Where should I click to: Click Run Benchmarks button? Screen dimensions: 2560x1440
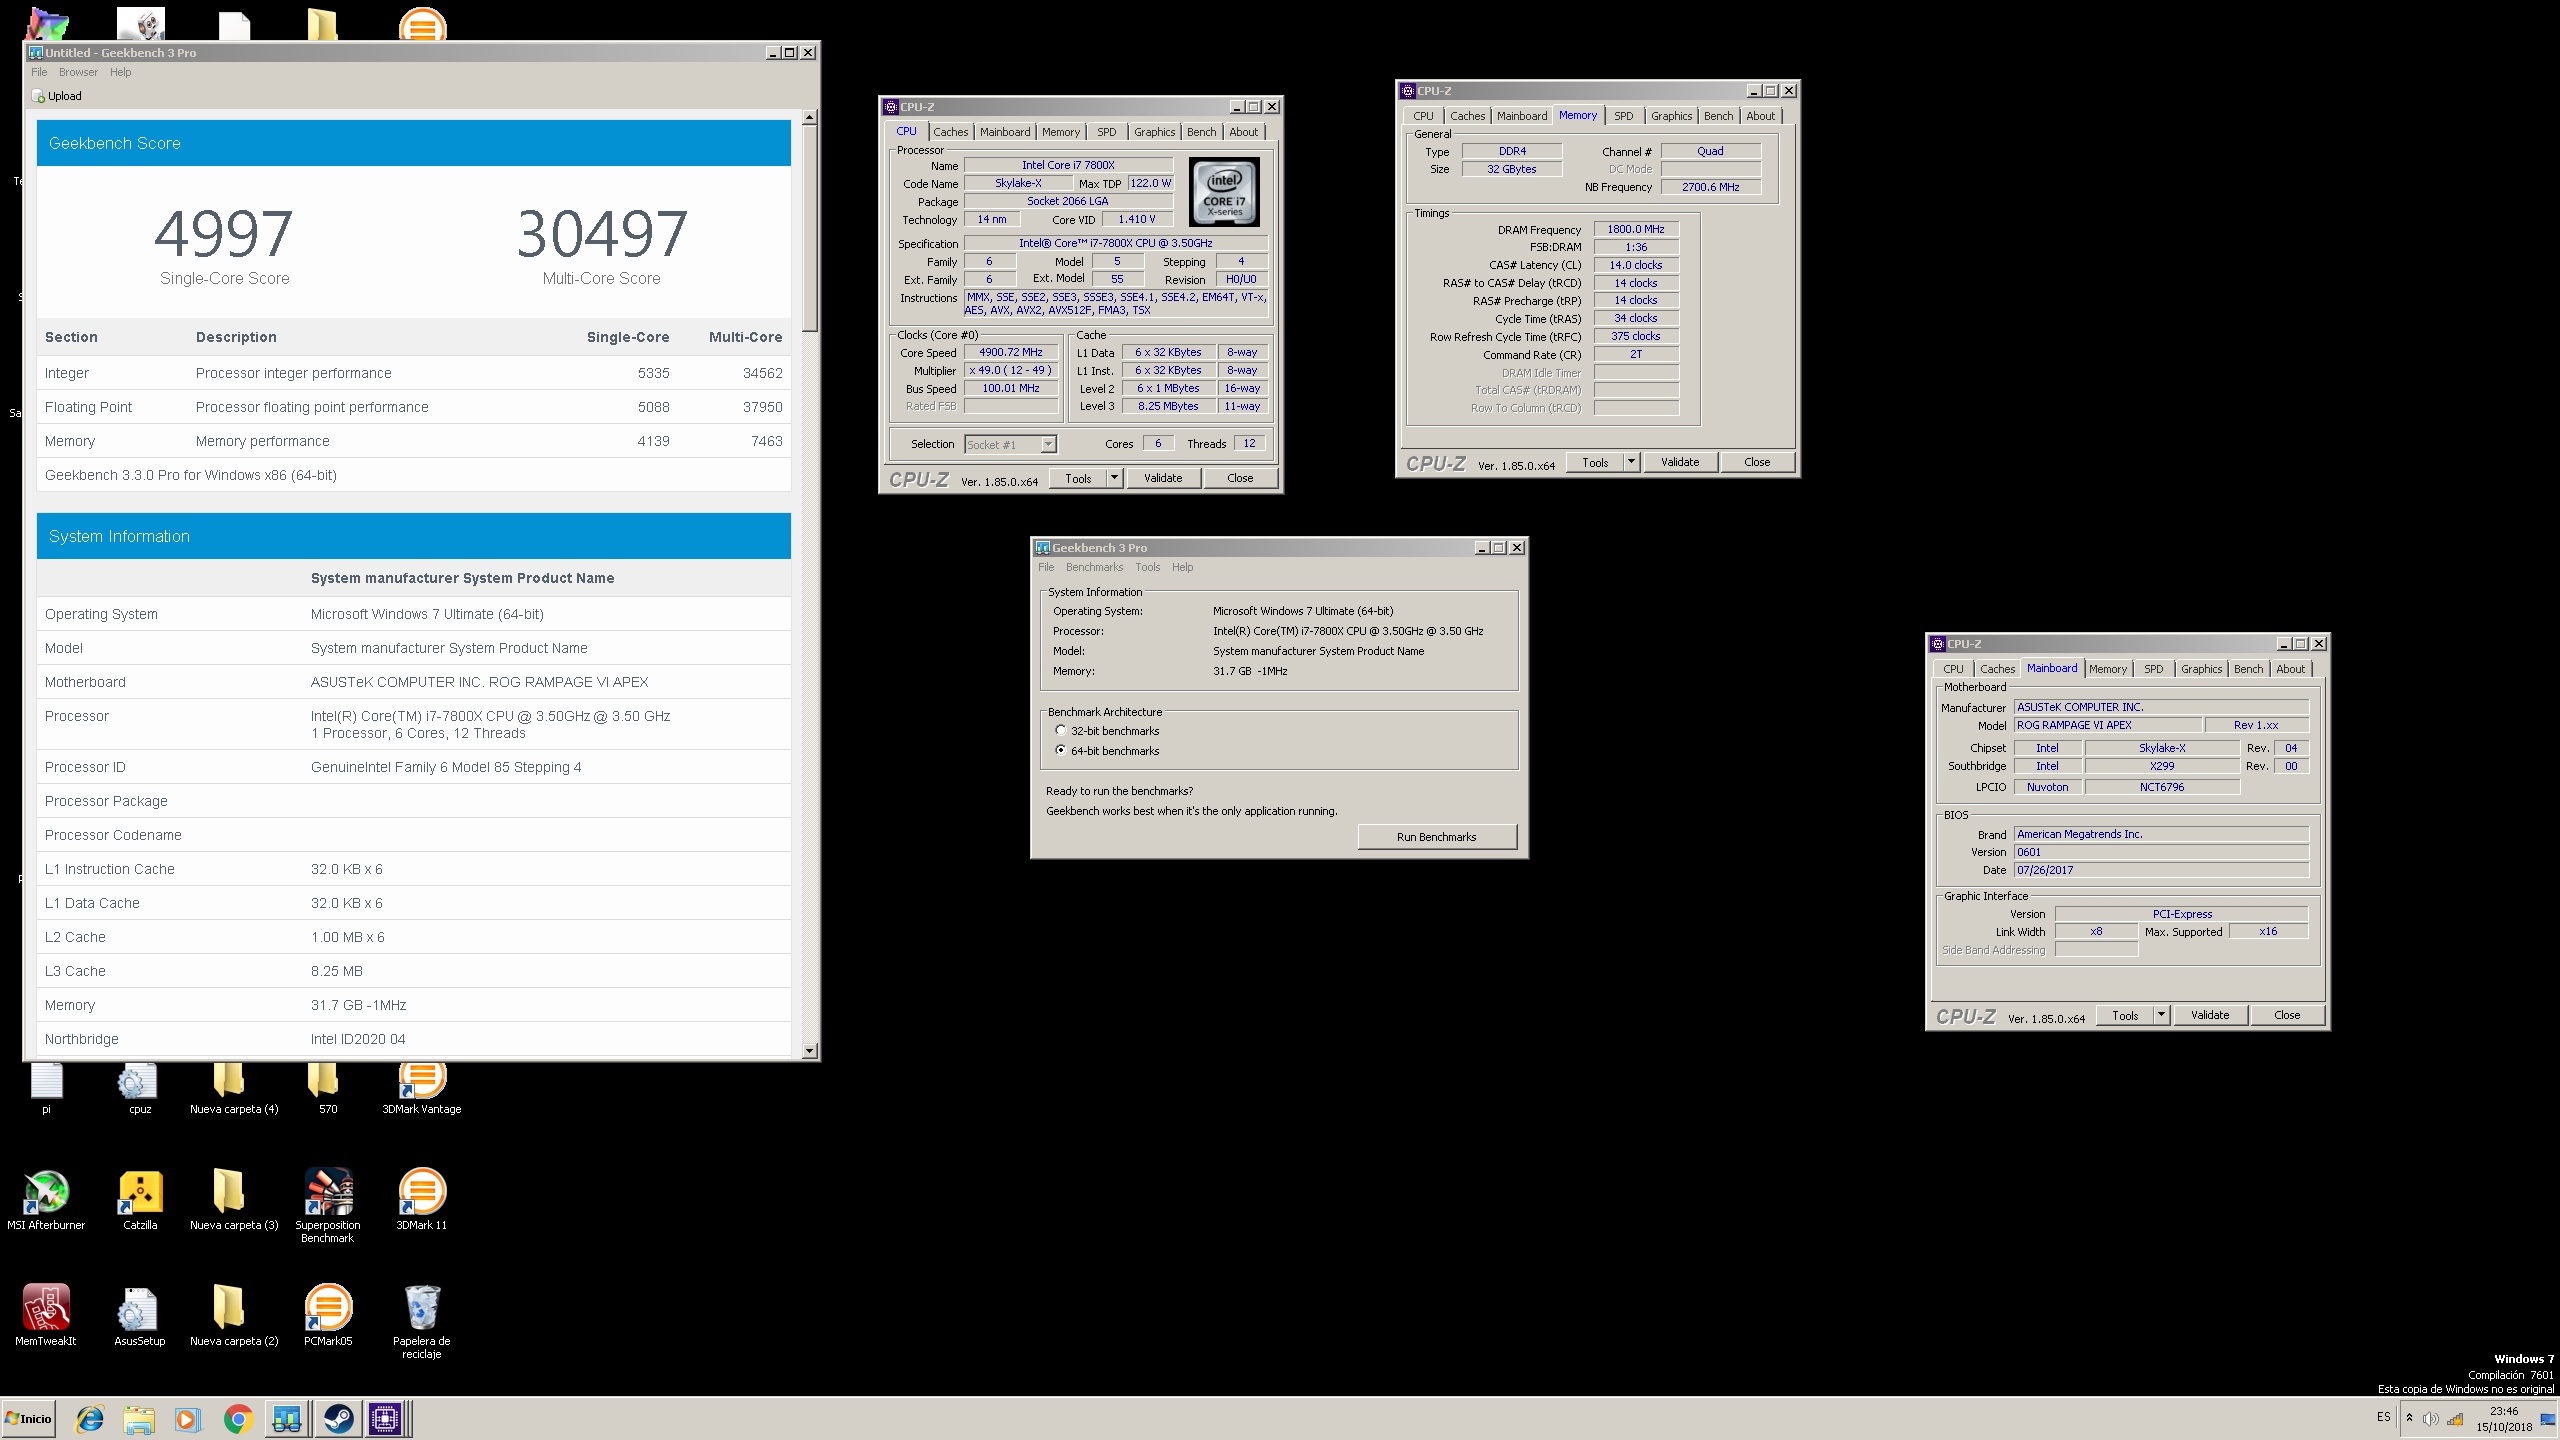[x=1436, y=837]
